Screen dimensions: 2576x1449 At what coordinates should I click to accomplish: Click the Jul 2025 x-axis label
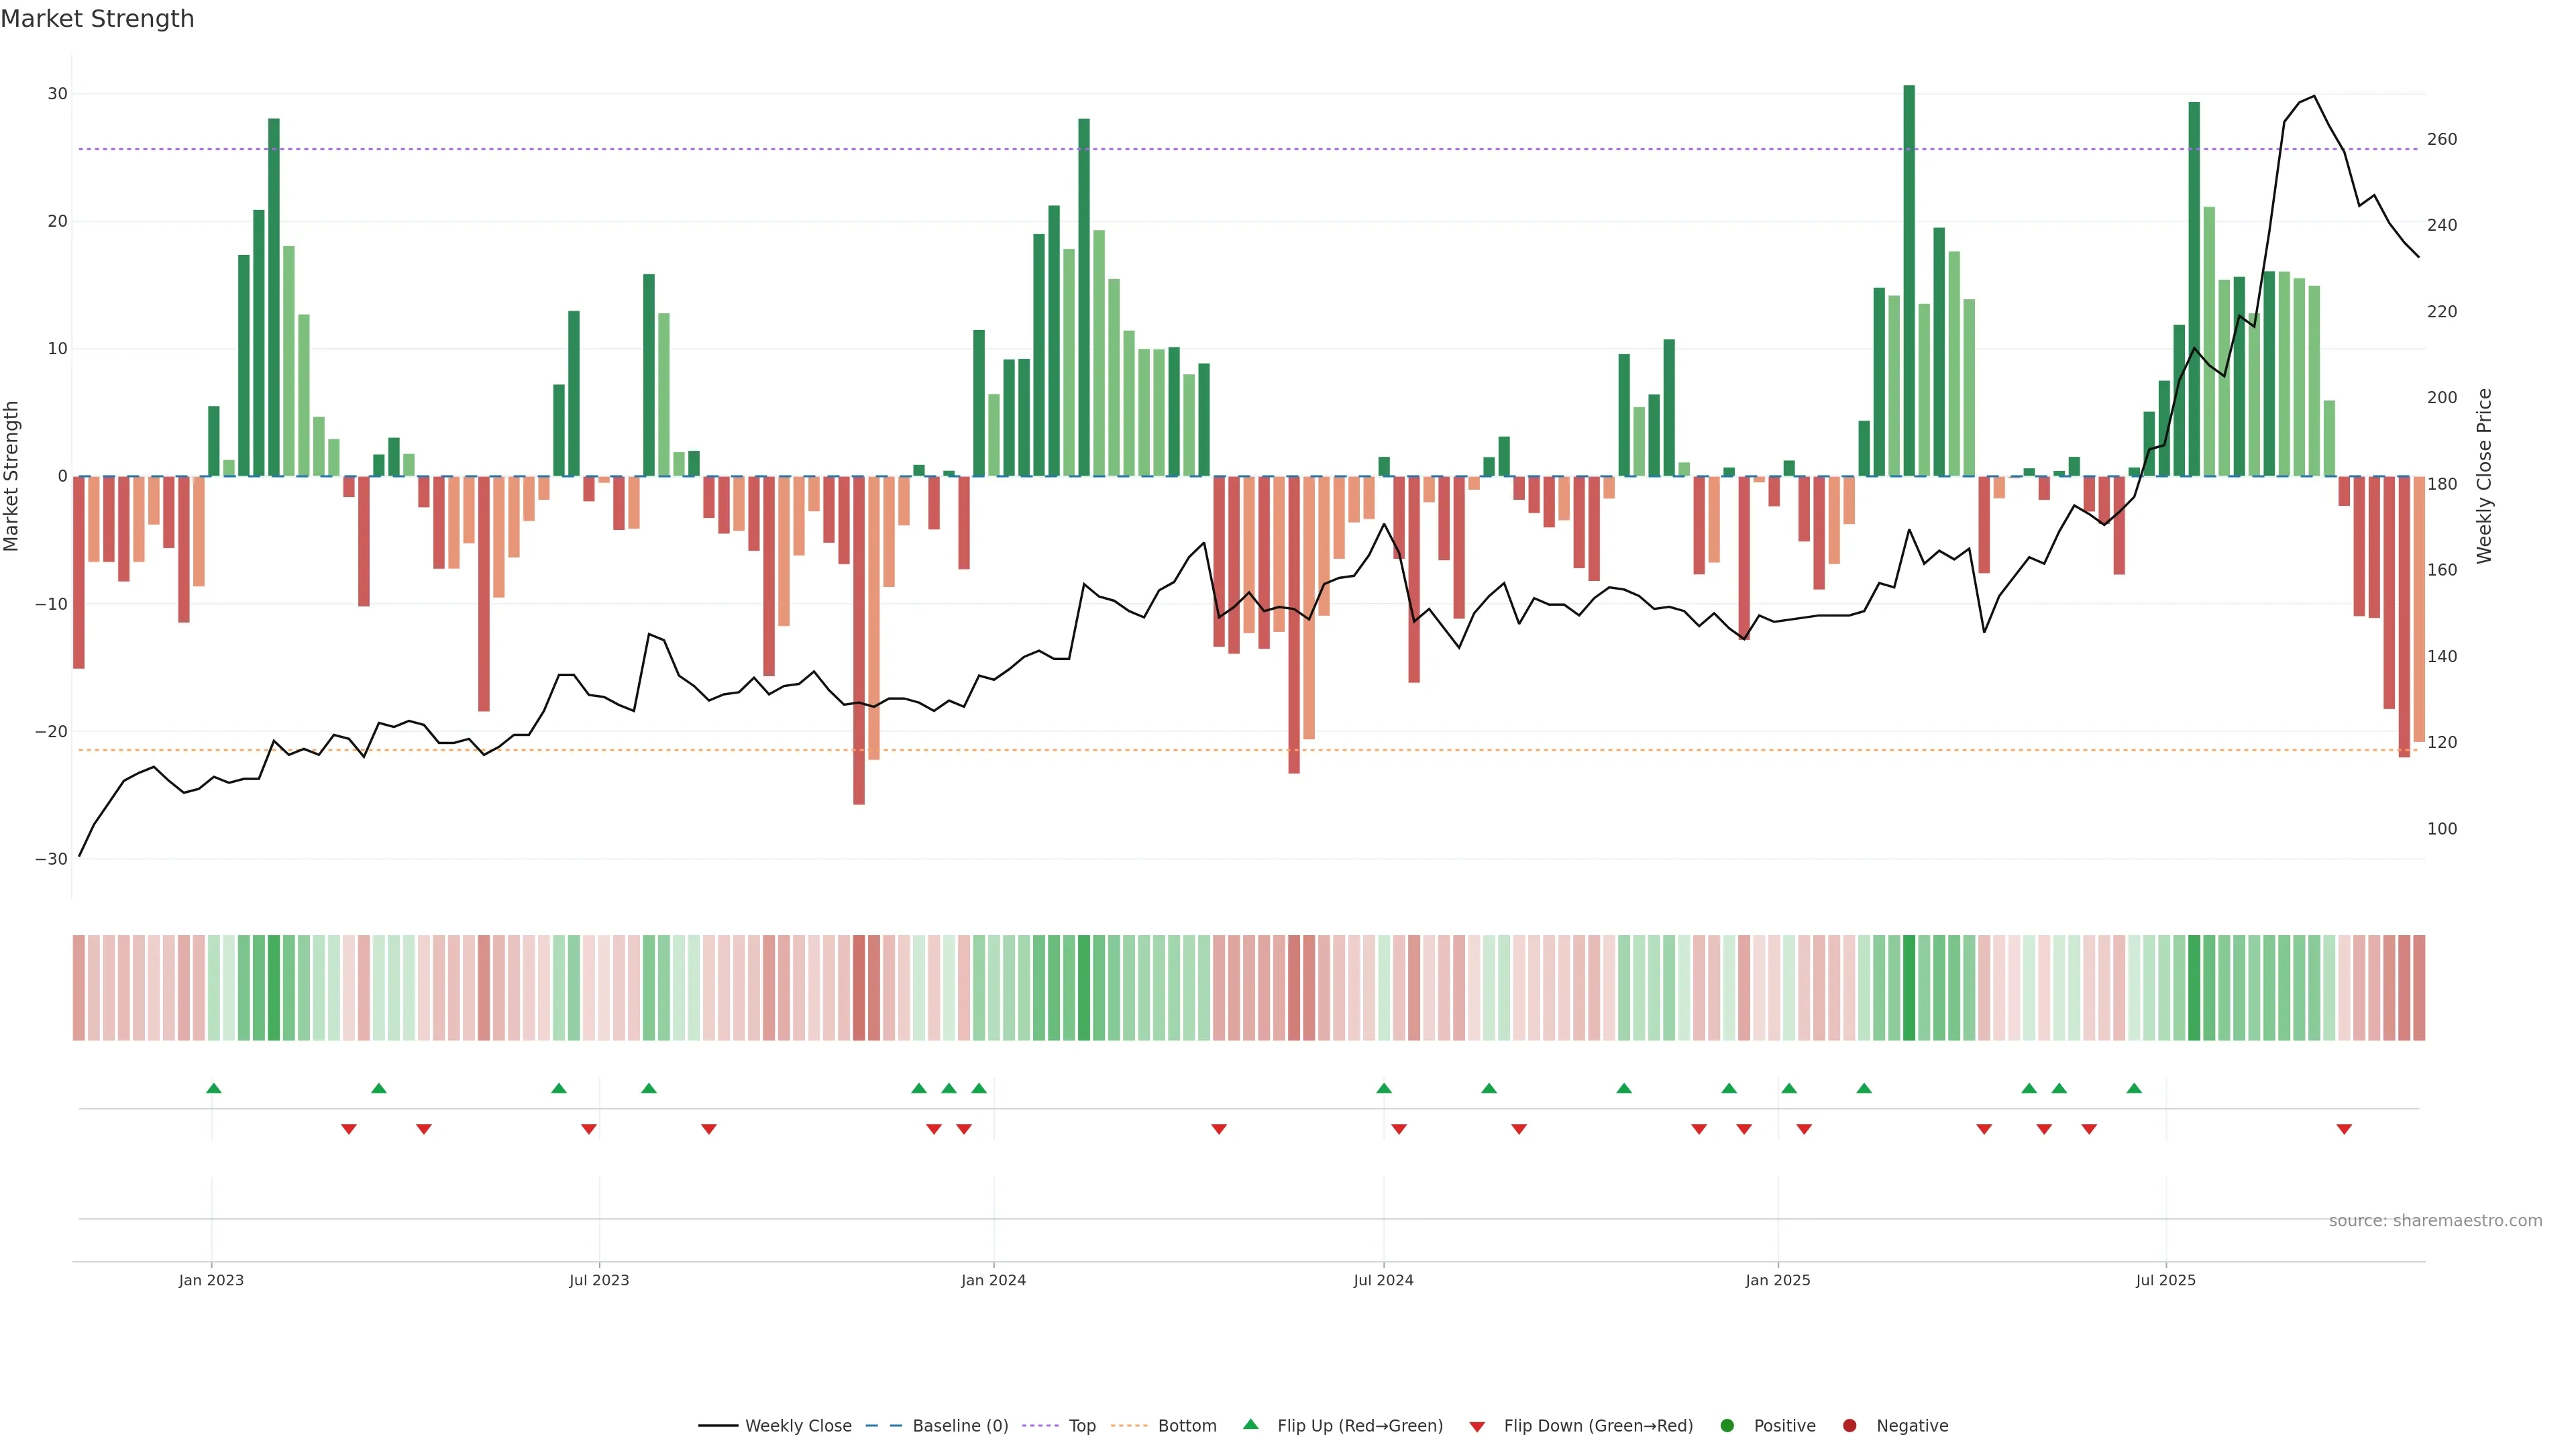[x=2165, y=1280]
